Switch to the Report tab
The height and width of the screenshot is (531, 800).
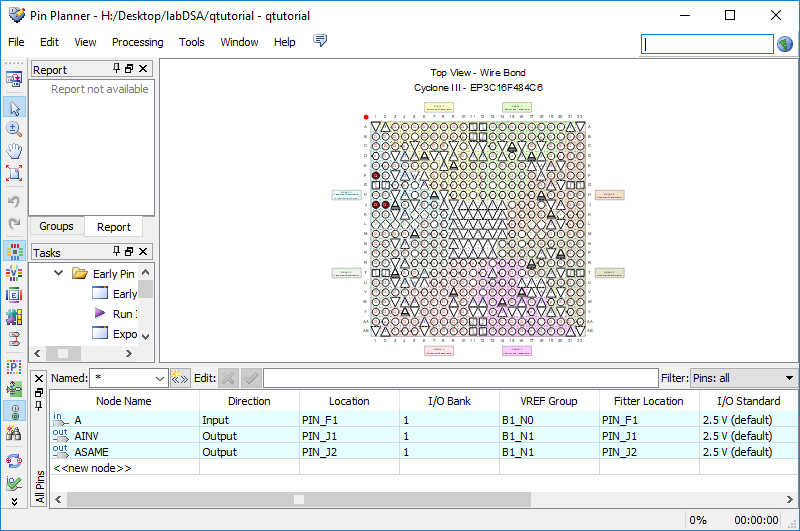pyautogui.click(x=114, y=227)
